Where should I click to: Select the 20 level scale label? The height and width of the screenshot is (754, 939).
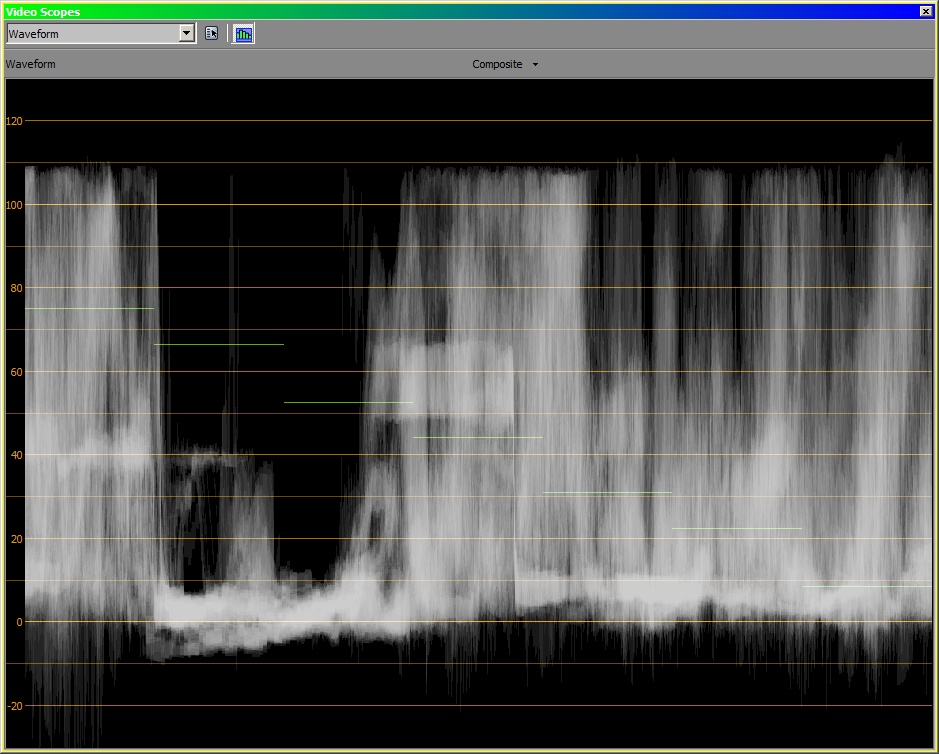[x=14, y=539]
